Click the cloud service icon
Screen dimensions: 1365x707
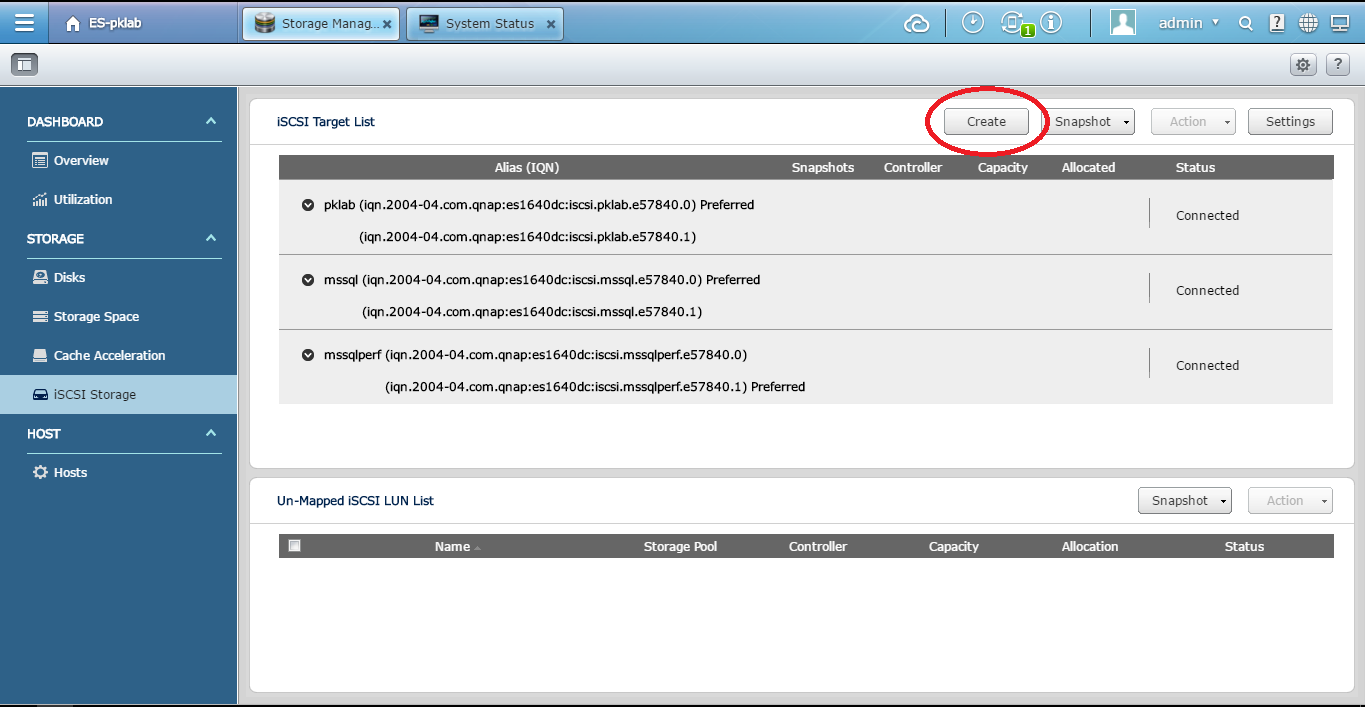pyautogui.click(x=916, y=24)
